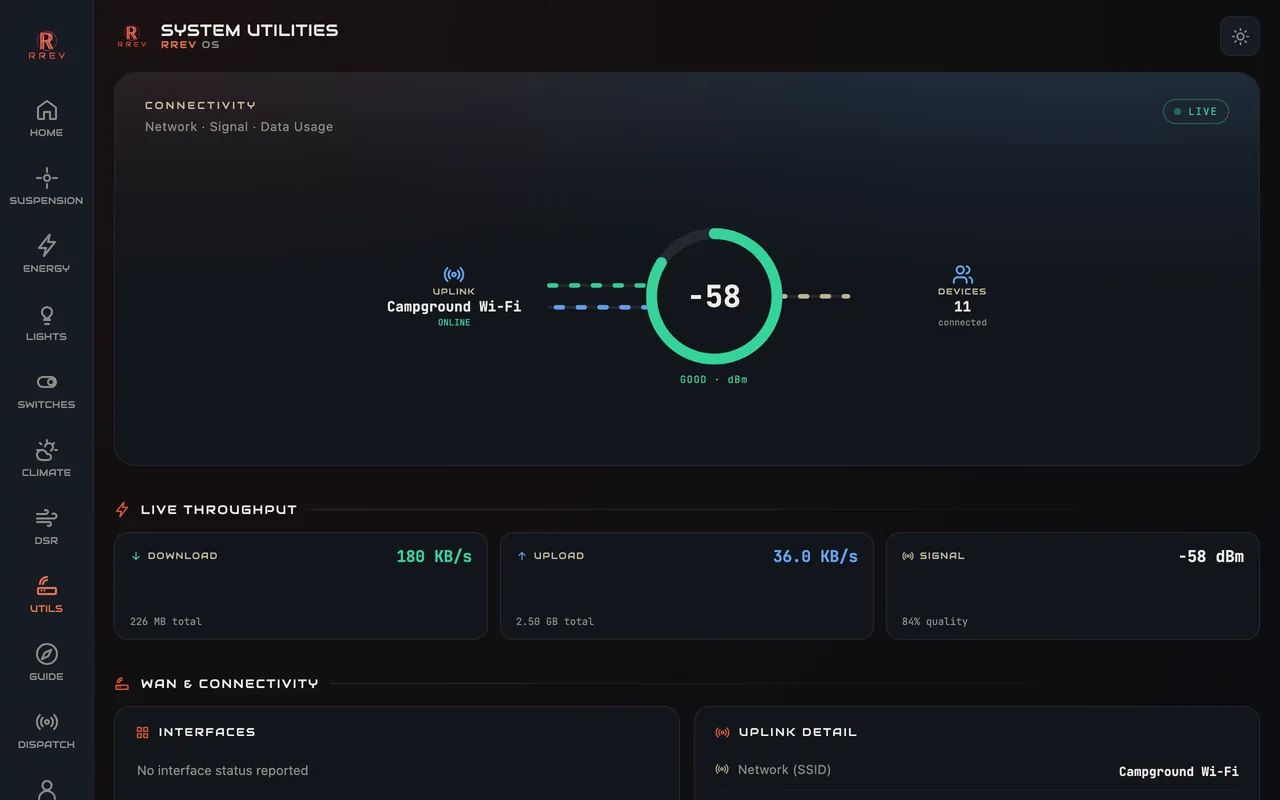The height and width of the screenshot is (800, 1280).
Task: Click the RREV logo in the sidebar
Action: 46,45
